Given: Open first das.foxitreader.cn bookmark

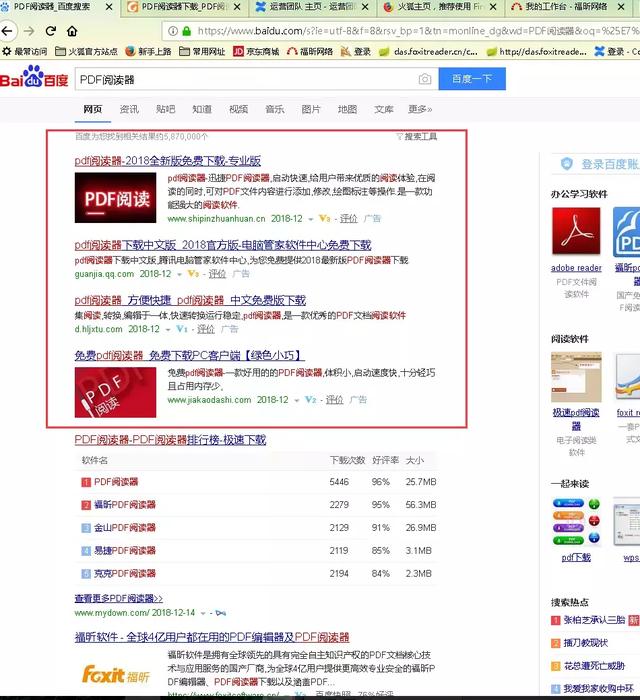Looking at the screenshot, I should point(428,51).
